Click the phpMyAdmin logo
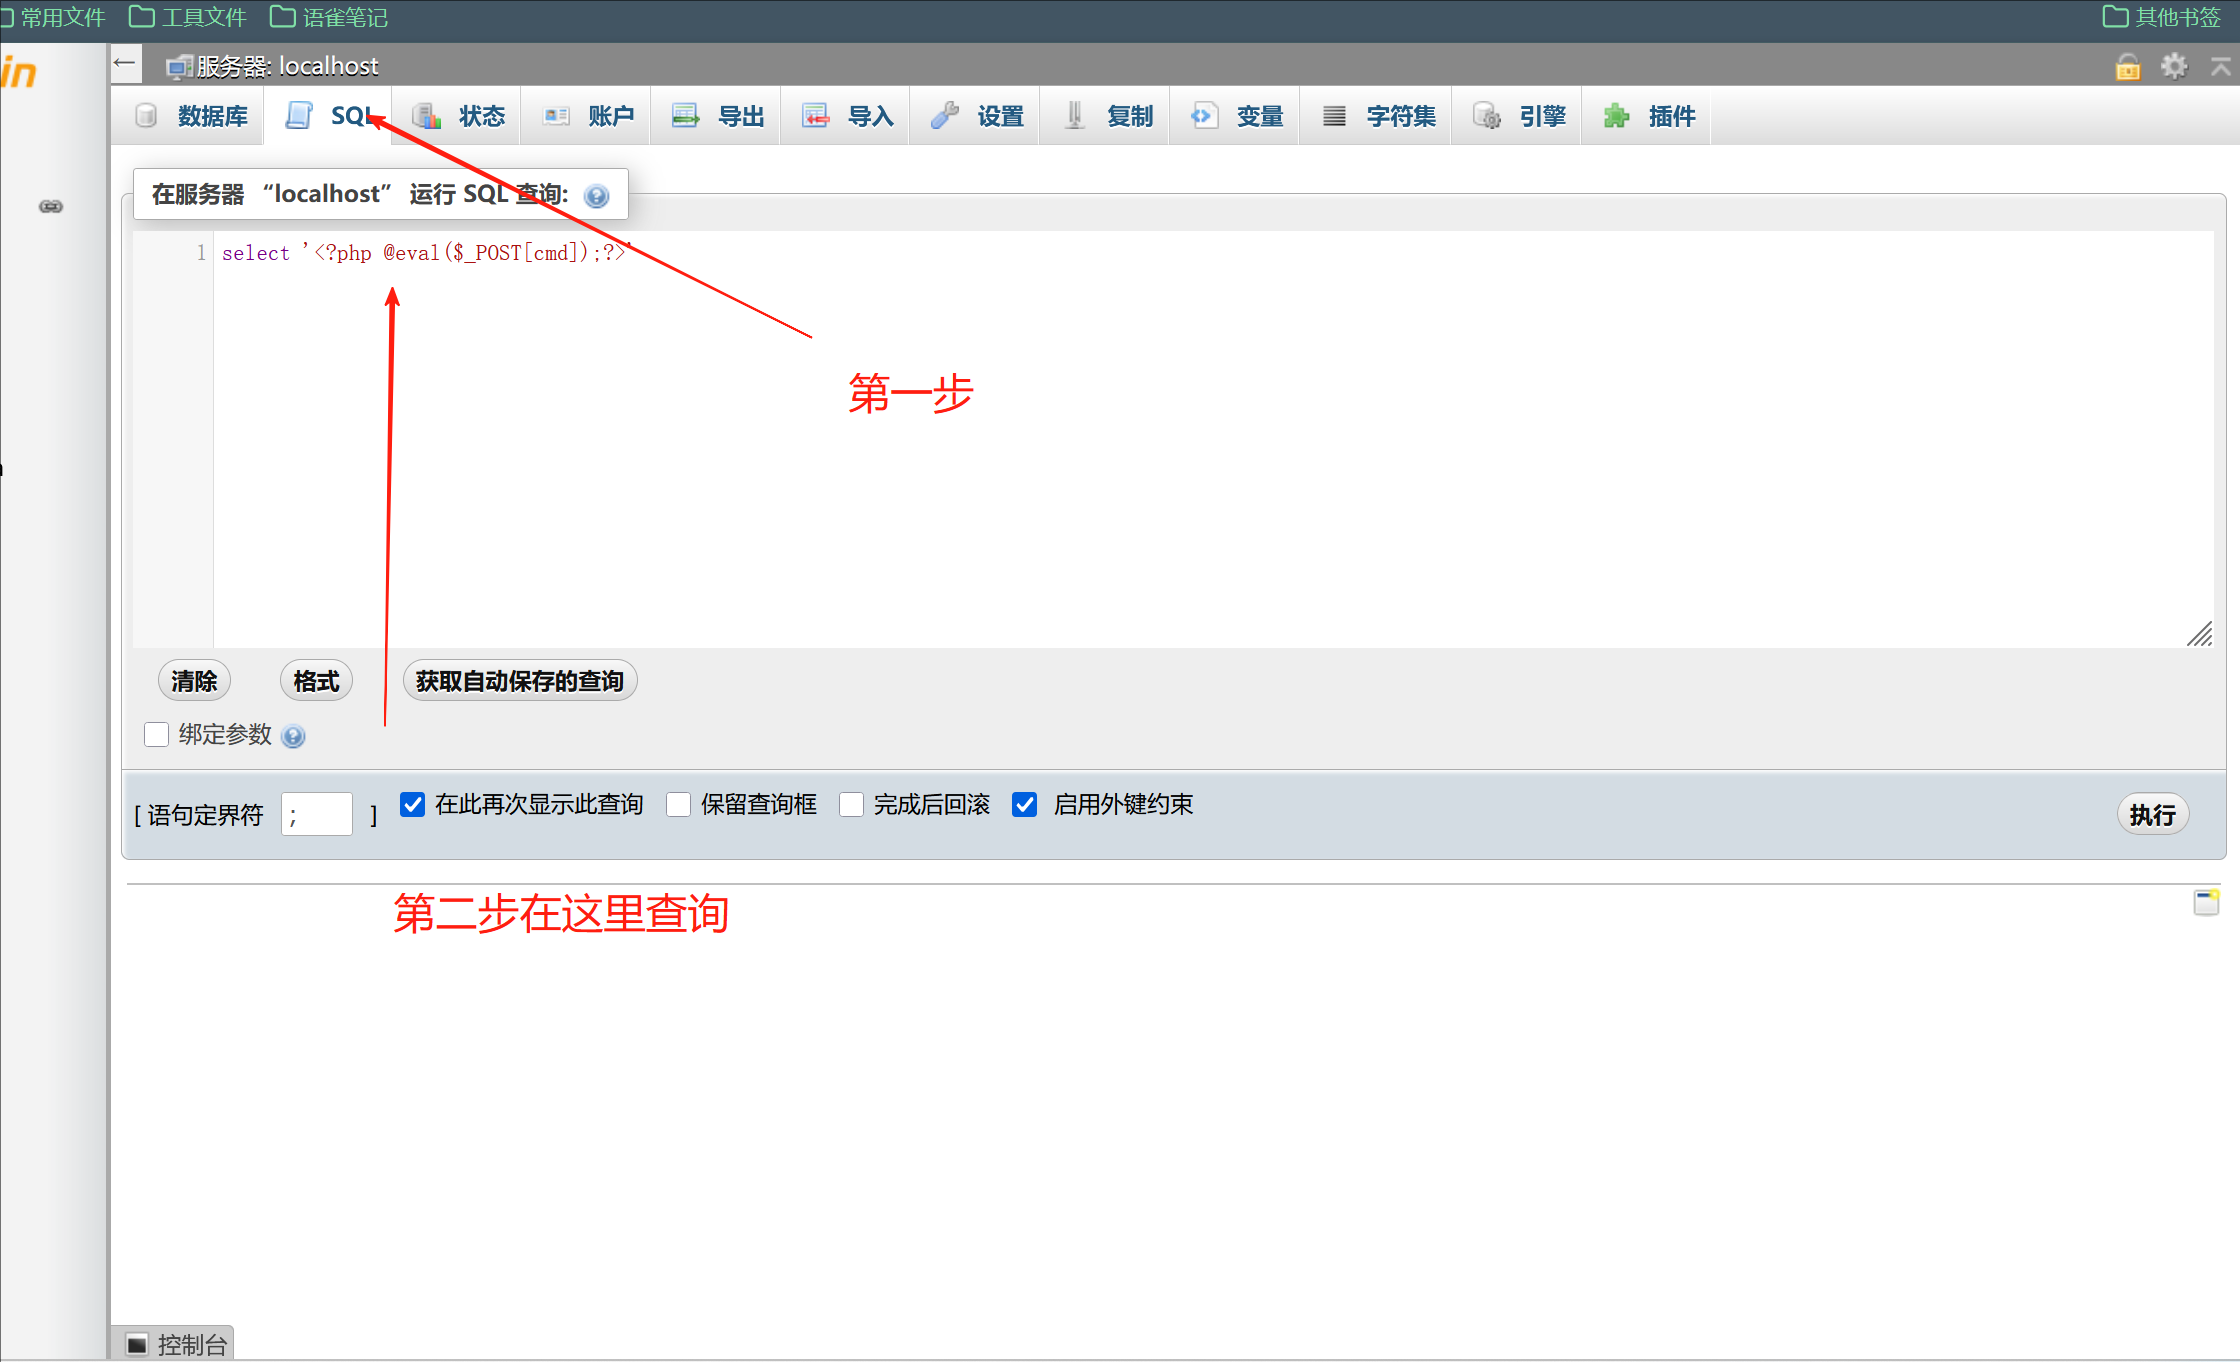The width and height of the screenshot is (2240, 1362). pyautogui.click(x=19, y=73)
